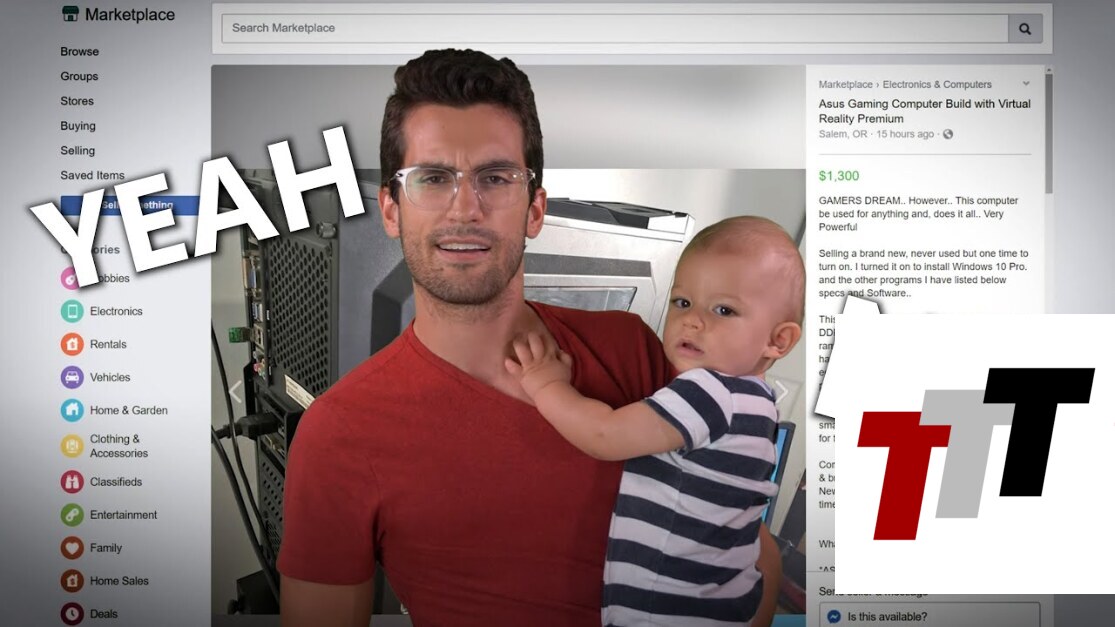Screen dimensions: 1115x627
Task: Select the Entertainment category icon
Action: (x=72, y=515)
